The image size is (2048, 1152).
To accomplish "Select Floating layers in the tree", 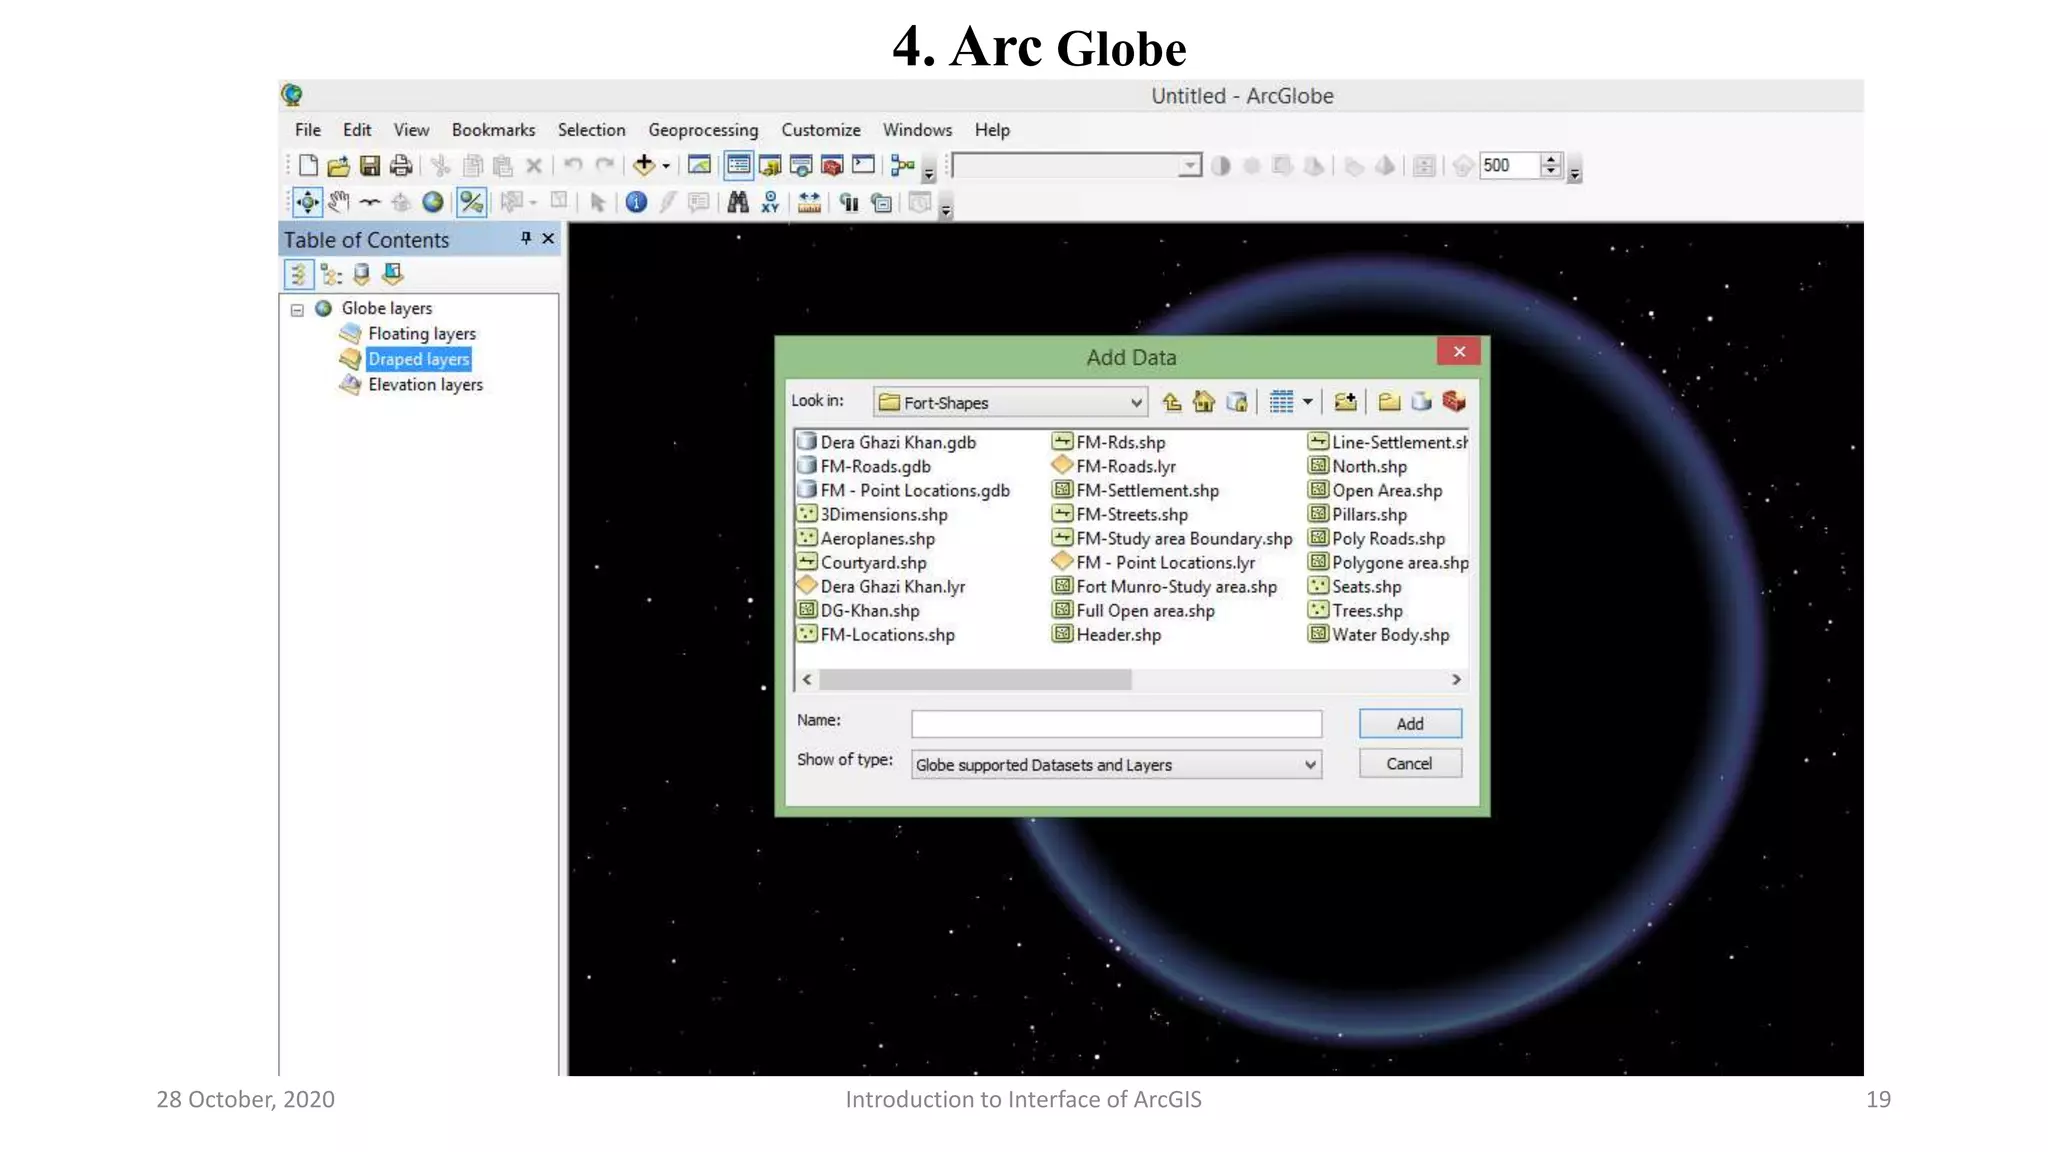I will pyautogui.click(x=421, y=334).
